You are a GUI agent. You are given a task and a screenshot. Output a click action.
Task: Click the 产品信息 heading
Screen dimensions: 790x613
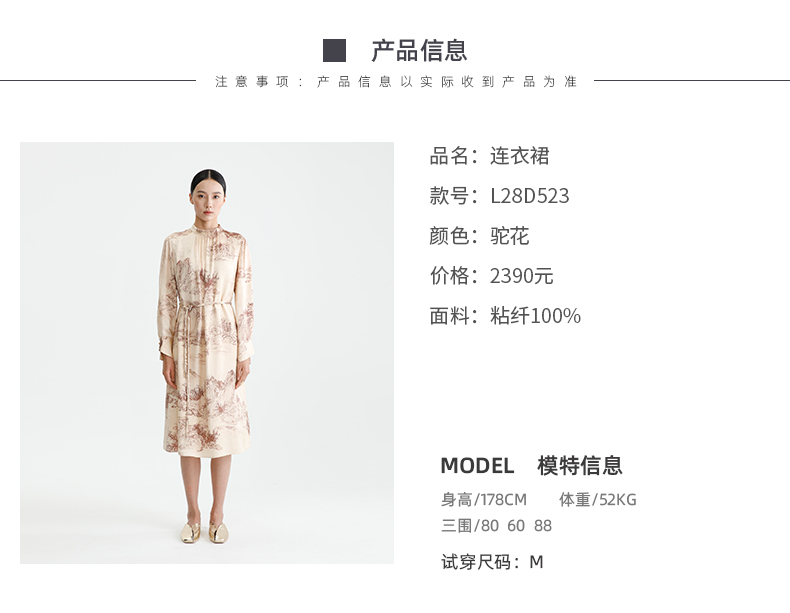coord(419,51)
